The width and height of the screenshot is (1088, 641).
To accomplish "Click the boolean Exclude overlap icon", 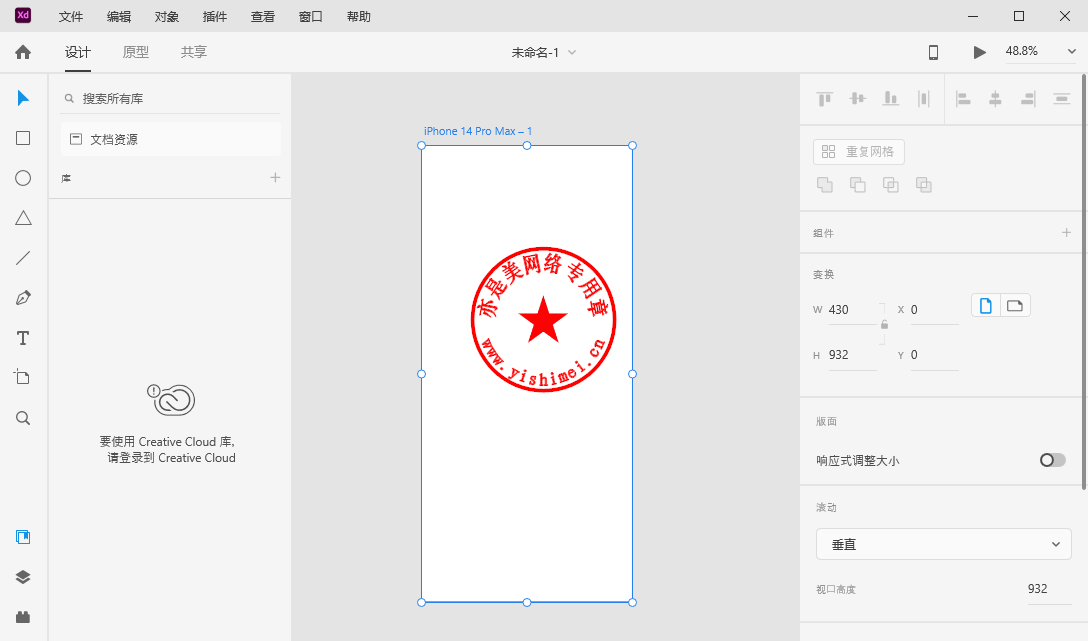I will [924, 185].
